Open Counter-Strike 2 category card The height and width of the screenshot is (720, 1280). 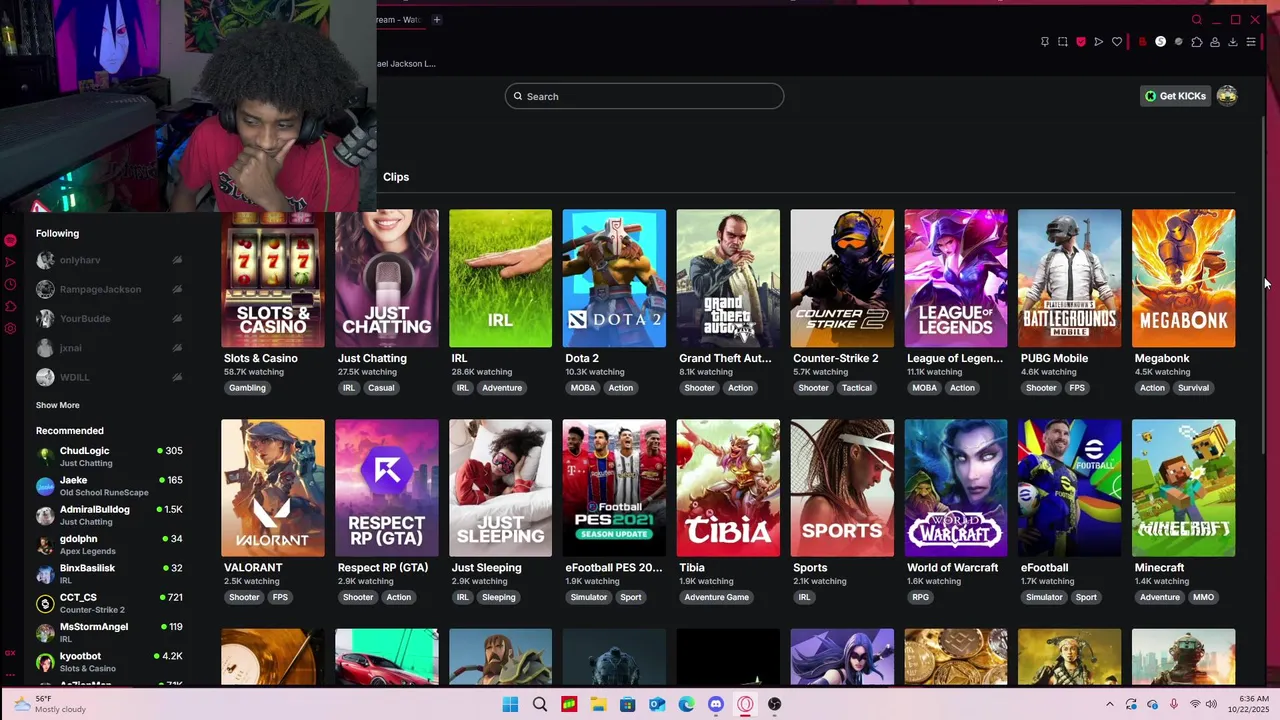click(x=842, y=278)
